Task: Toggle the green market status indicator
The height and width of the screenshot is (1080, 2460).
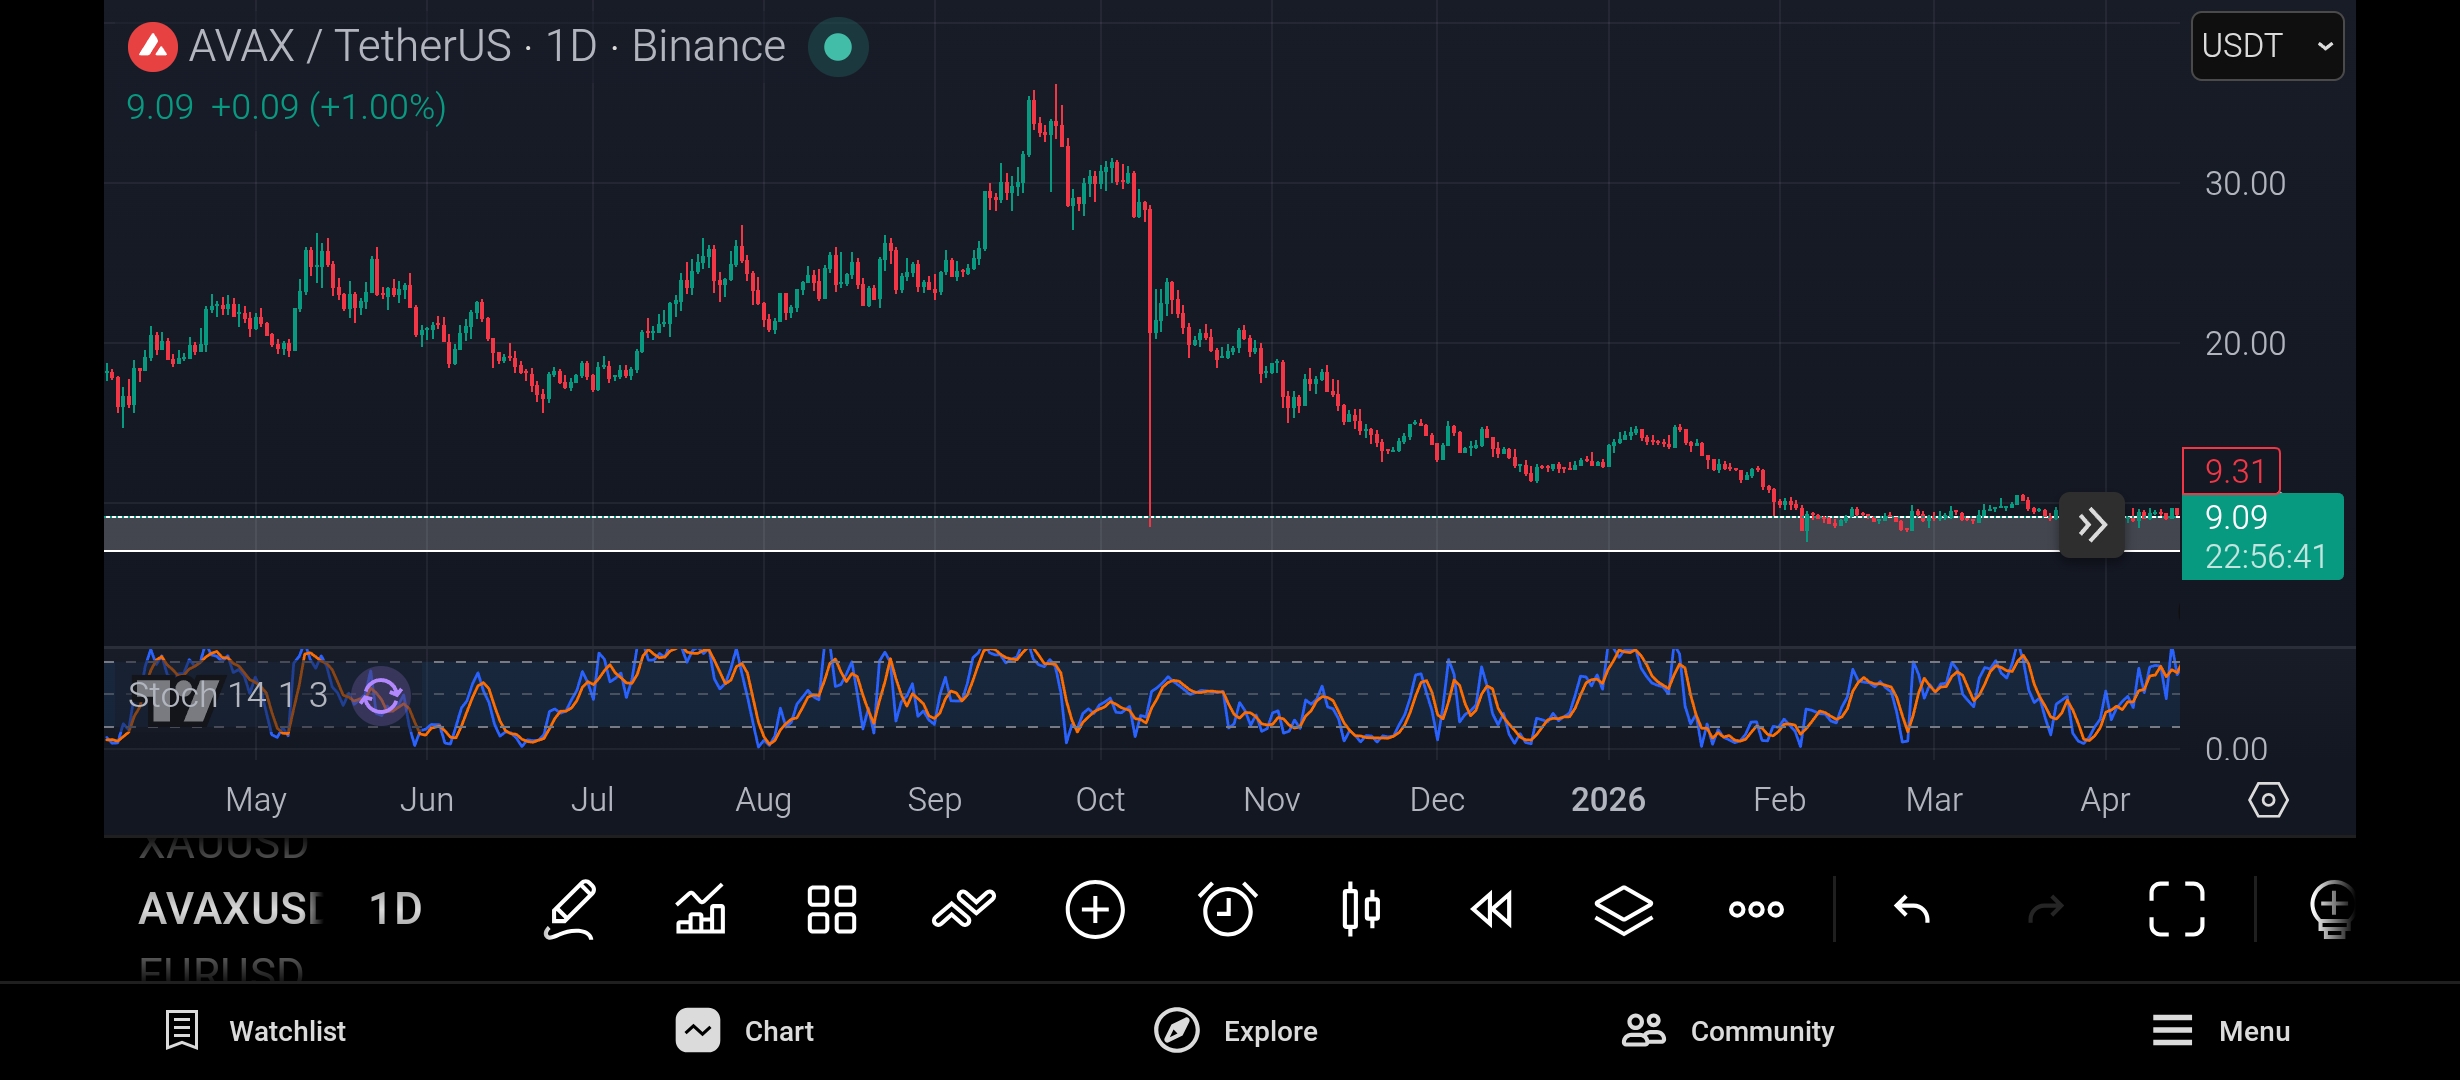Action: click(x=838, y=47)
